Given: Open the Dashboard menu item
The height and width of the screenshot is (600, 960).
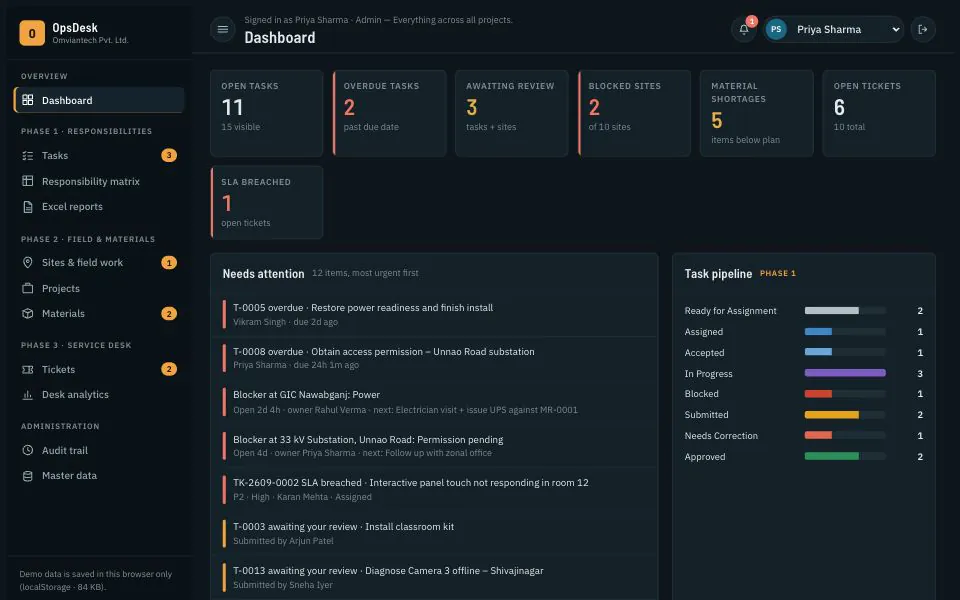Looking at the screenshot, I should click(99, 100).
